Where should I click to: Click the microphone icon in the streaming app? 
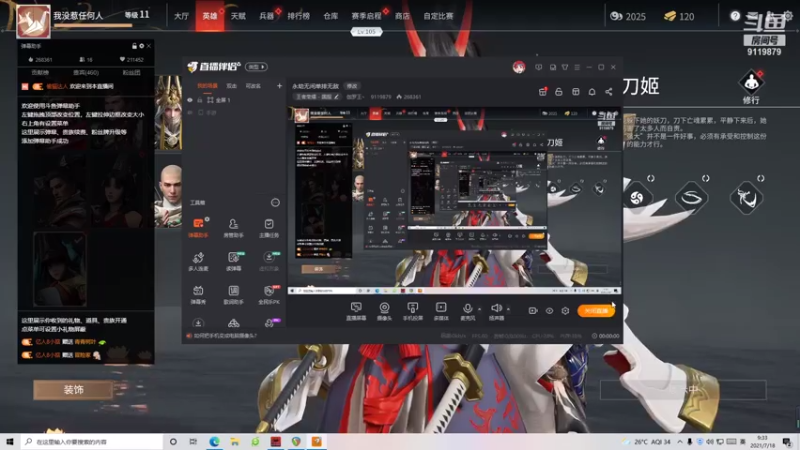pos(467,308)
